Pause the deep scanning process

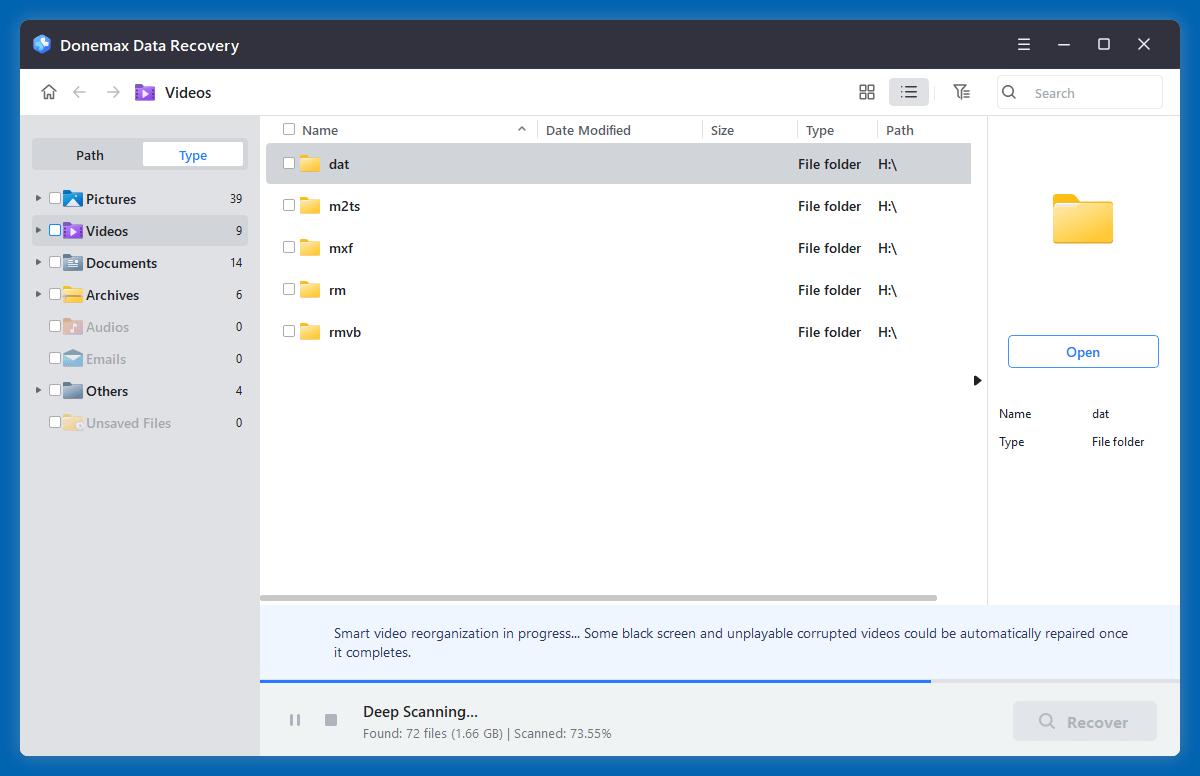295,719
